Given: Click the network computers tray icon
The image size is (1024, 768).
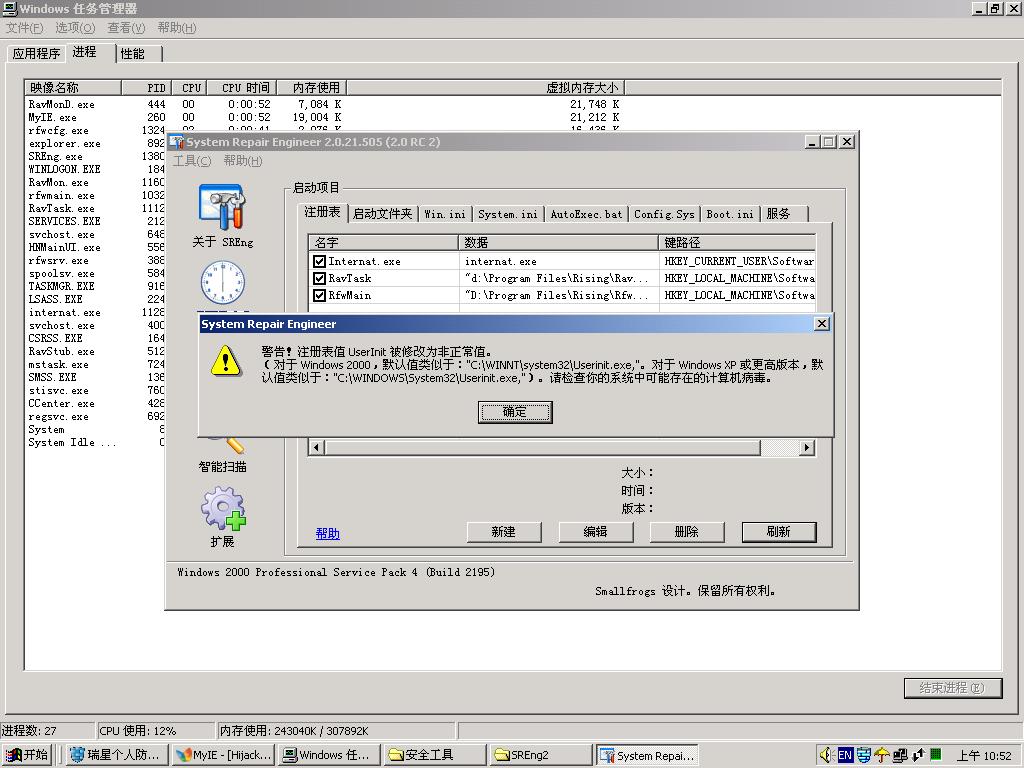Looking at the screenshot, I should [900, 755].
